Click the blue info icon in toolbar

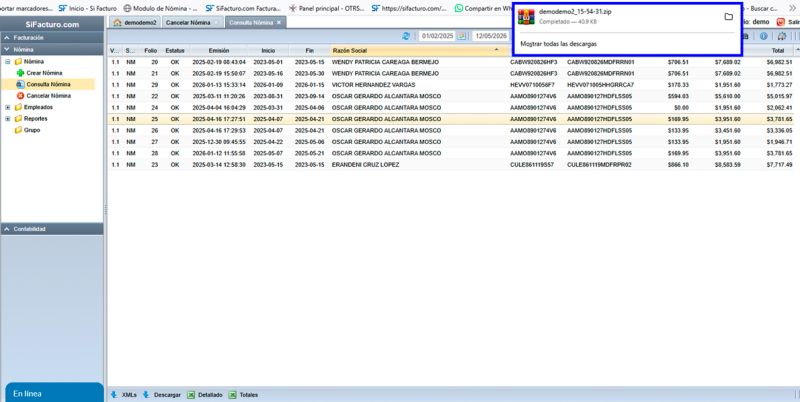coord(763,36)
